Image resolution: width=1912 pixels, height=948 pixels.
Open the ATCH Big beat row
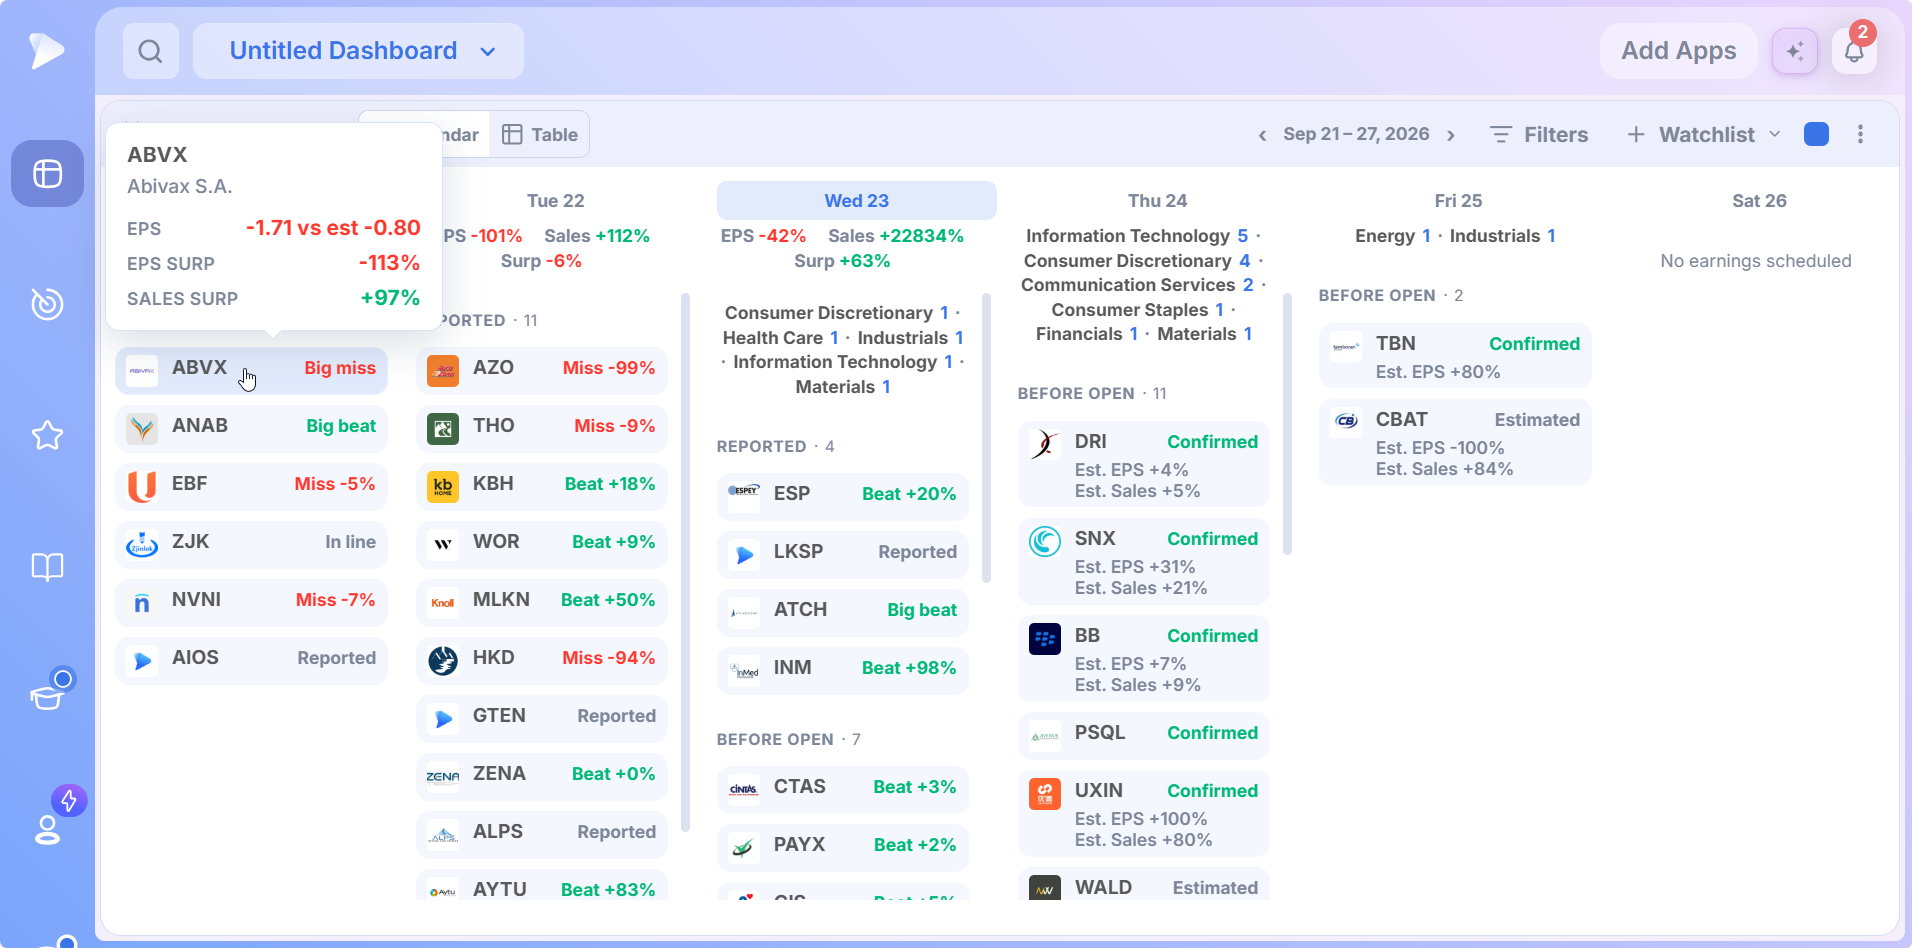tap(843, 613)
